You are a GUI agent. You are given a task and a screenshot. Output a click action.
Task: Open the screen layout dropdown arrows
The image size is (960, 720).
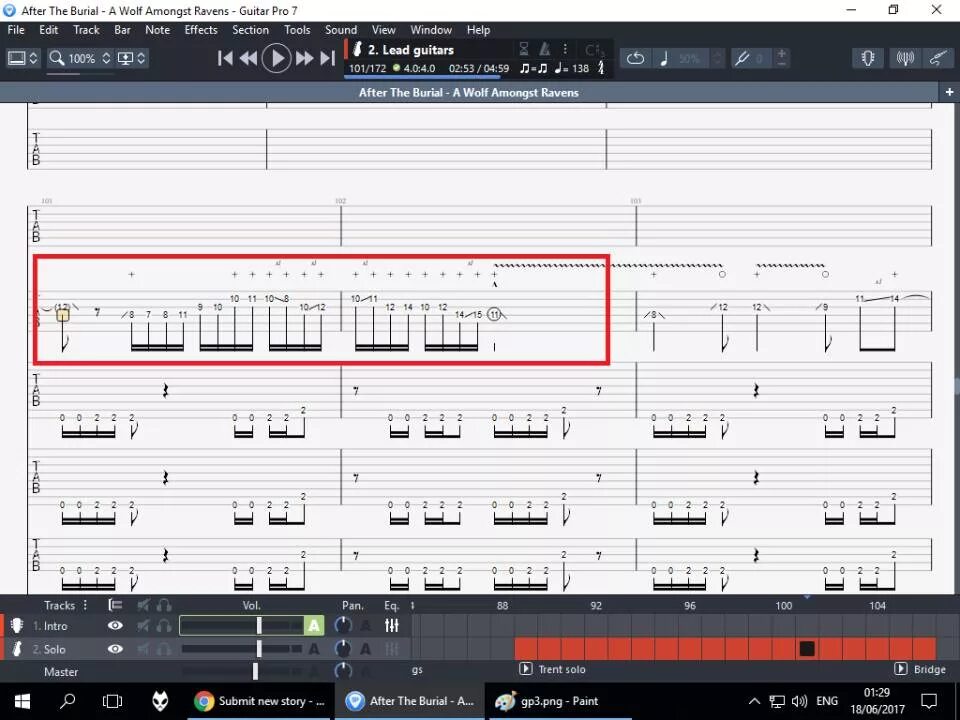(34, 58)
